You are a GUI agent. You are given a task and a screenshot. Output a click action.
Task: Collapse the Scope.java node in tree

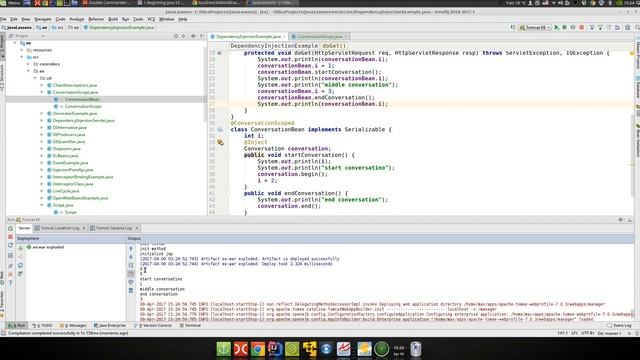[x=42, y=205]
